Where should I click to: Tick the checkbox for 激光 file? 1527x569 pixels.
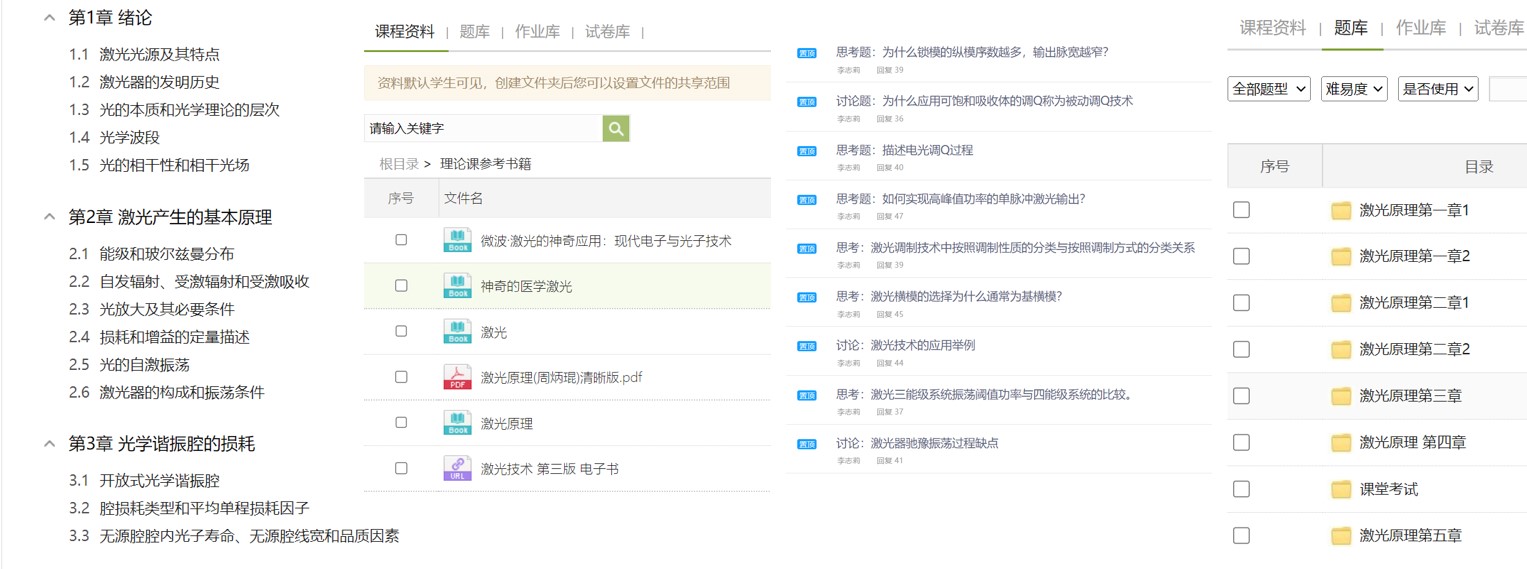coord(401,331)
